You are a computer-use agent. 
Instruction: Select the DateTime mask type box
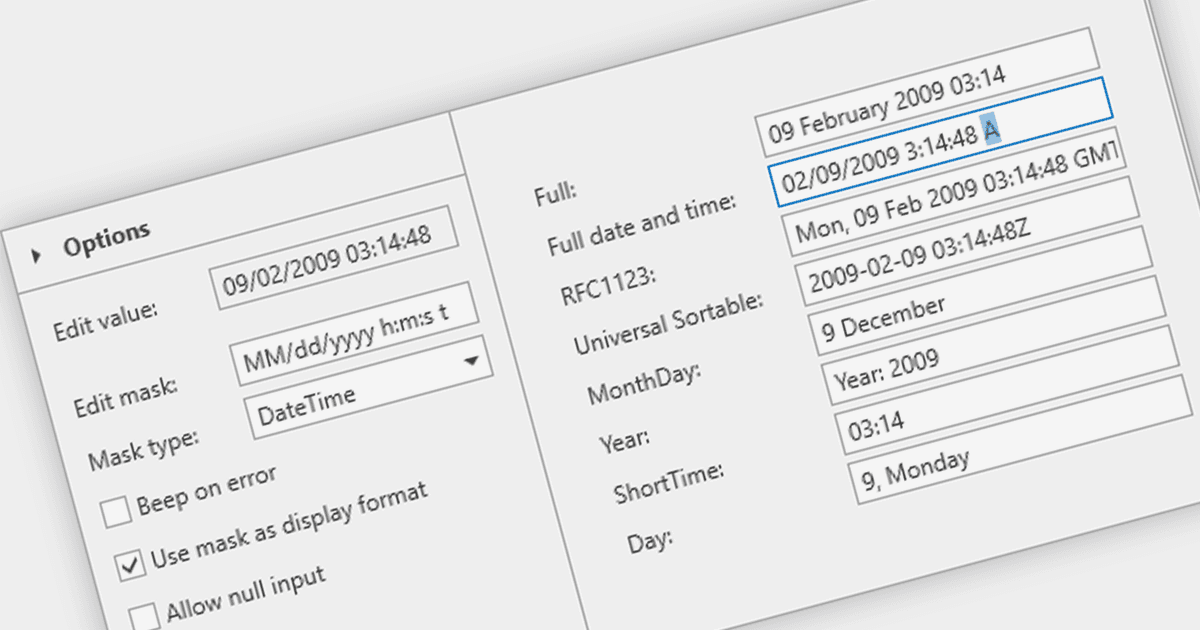coord(368,387)
